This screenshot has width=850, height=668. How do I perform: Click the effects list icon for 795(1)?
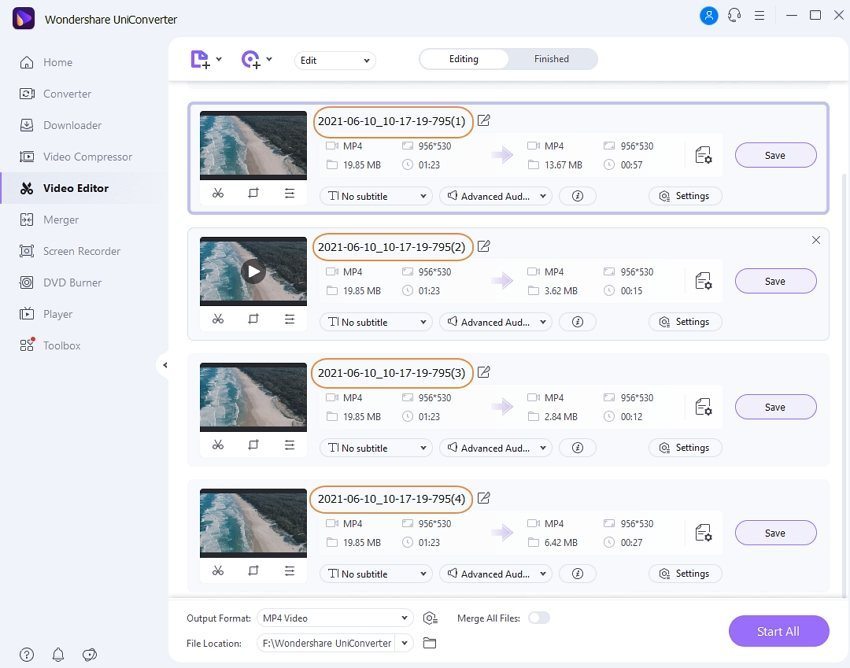point(289,193)
